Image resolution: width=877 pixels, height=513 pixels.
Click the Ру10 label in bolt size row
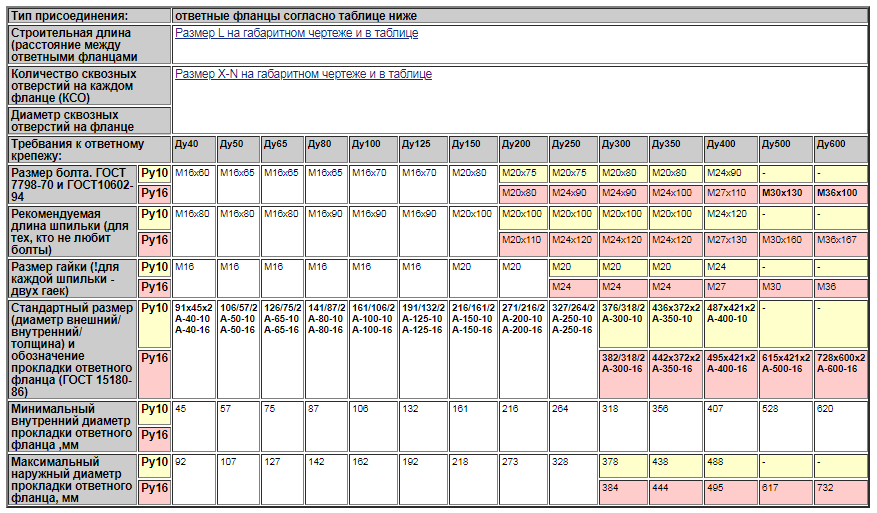(155, 174)
